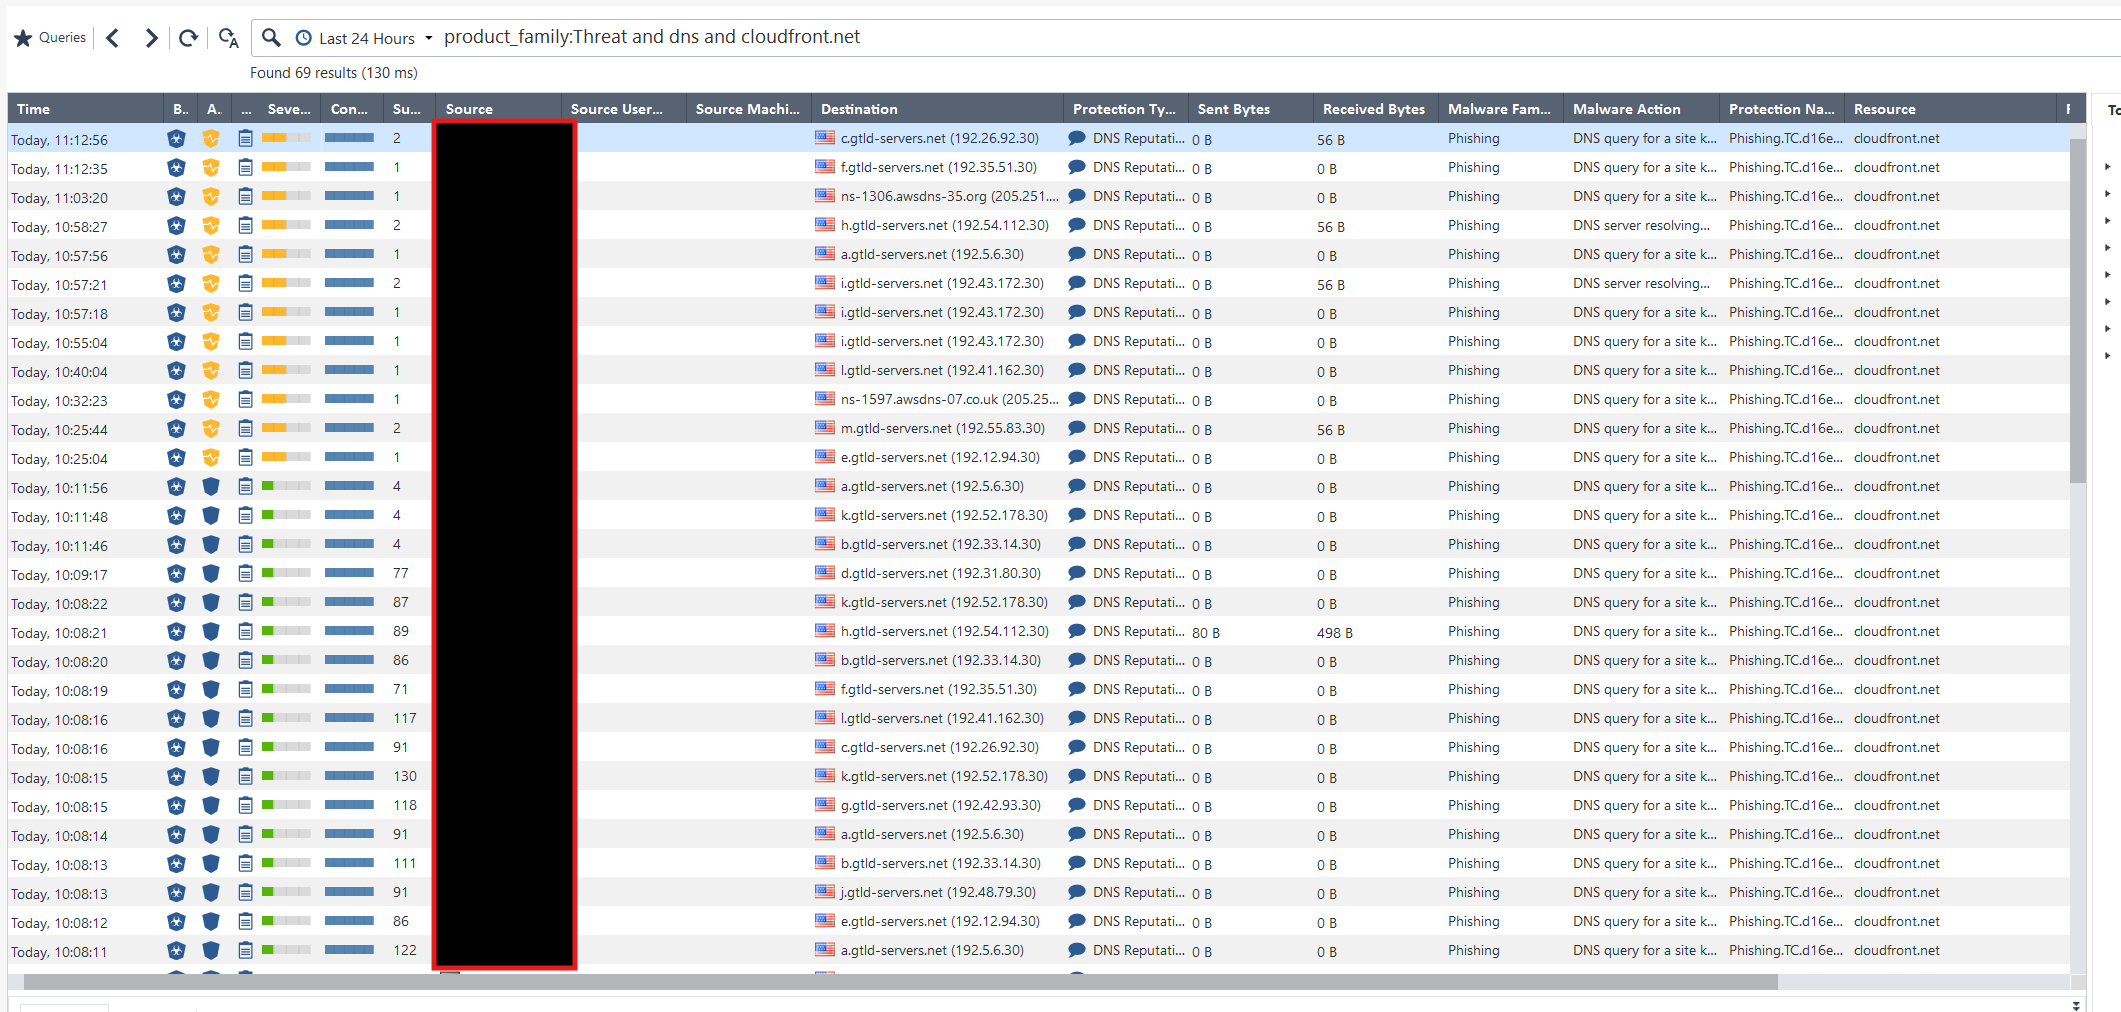The image size is (2121, 1012).
Task: Refresh the query results
Action: [188, 38]
